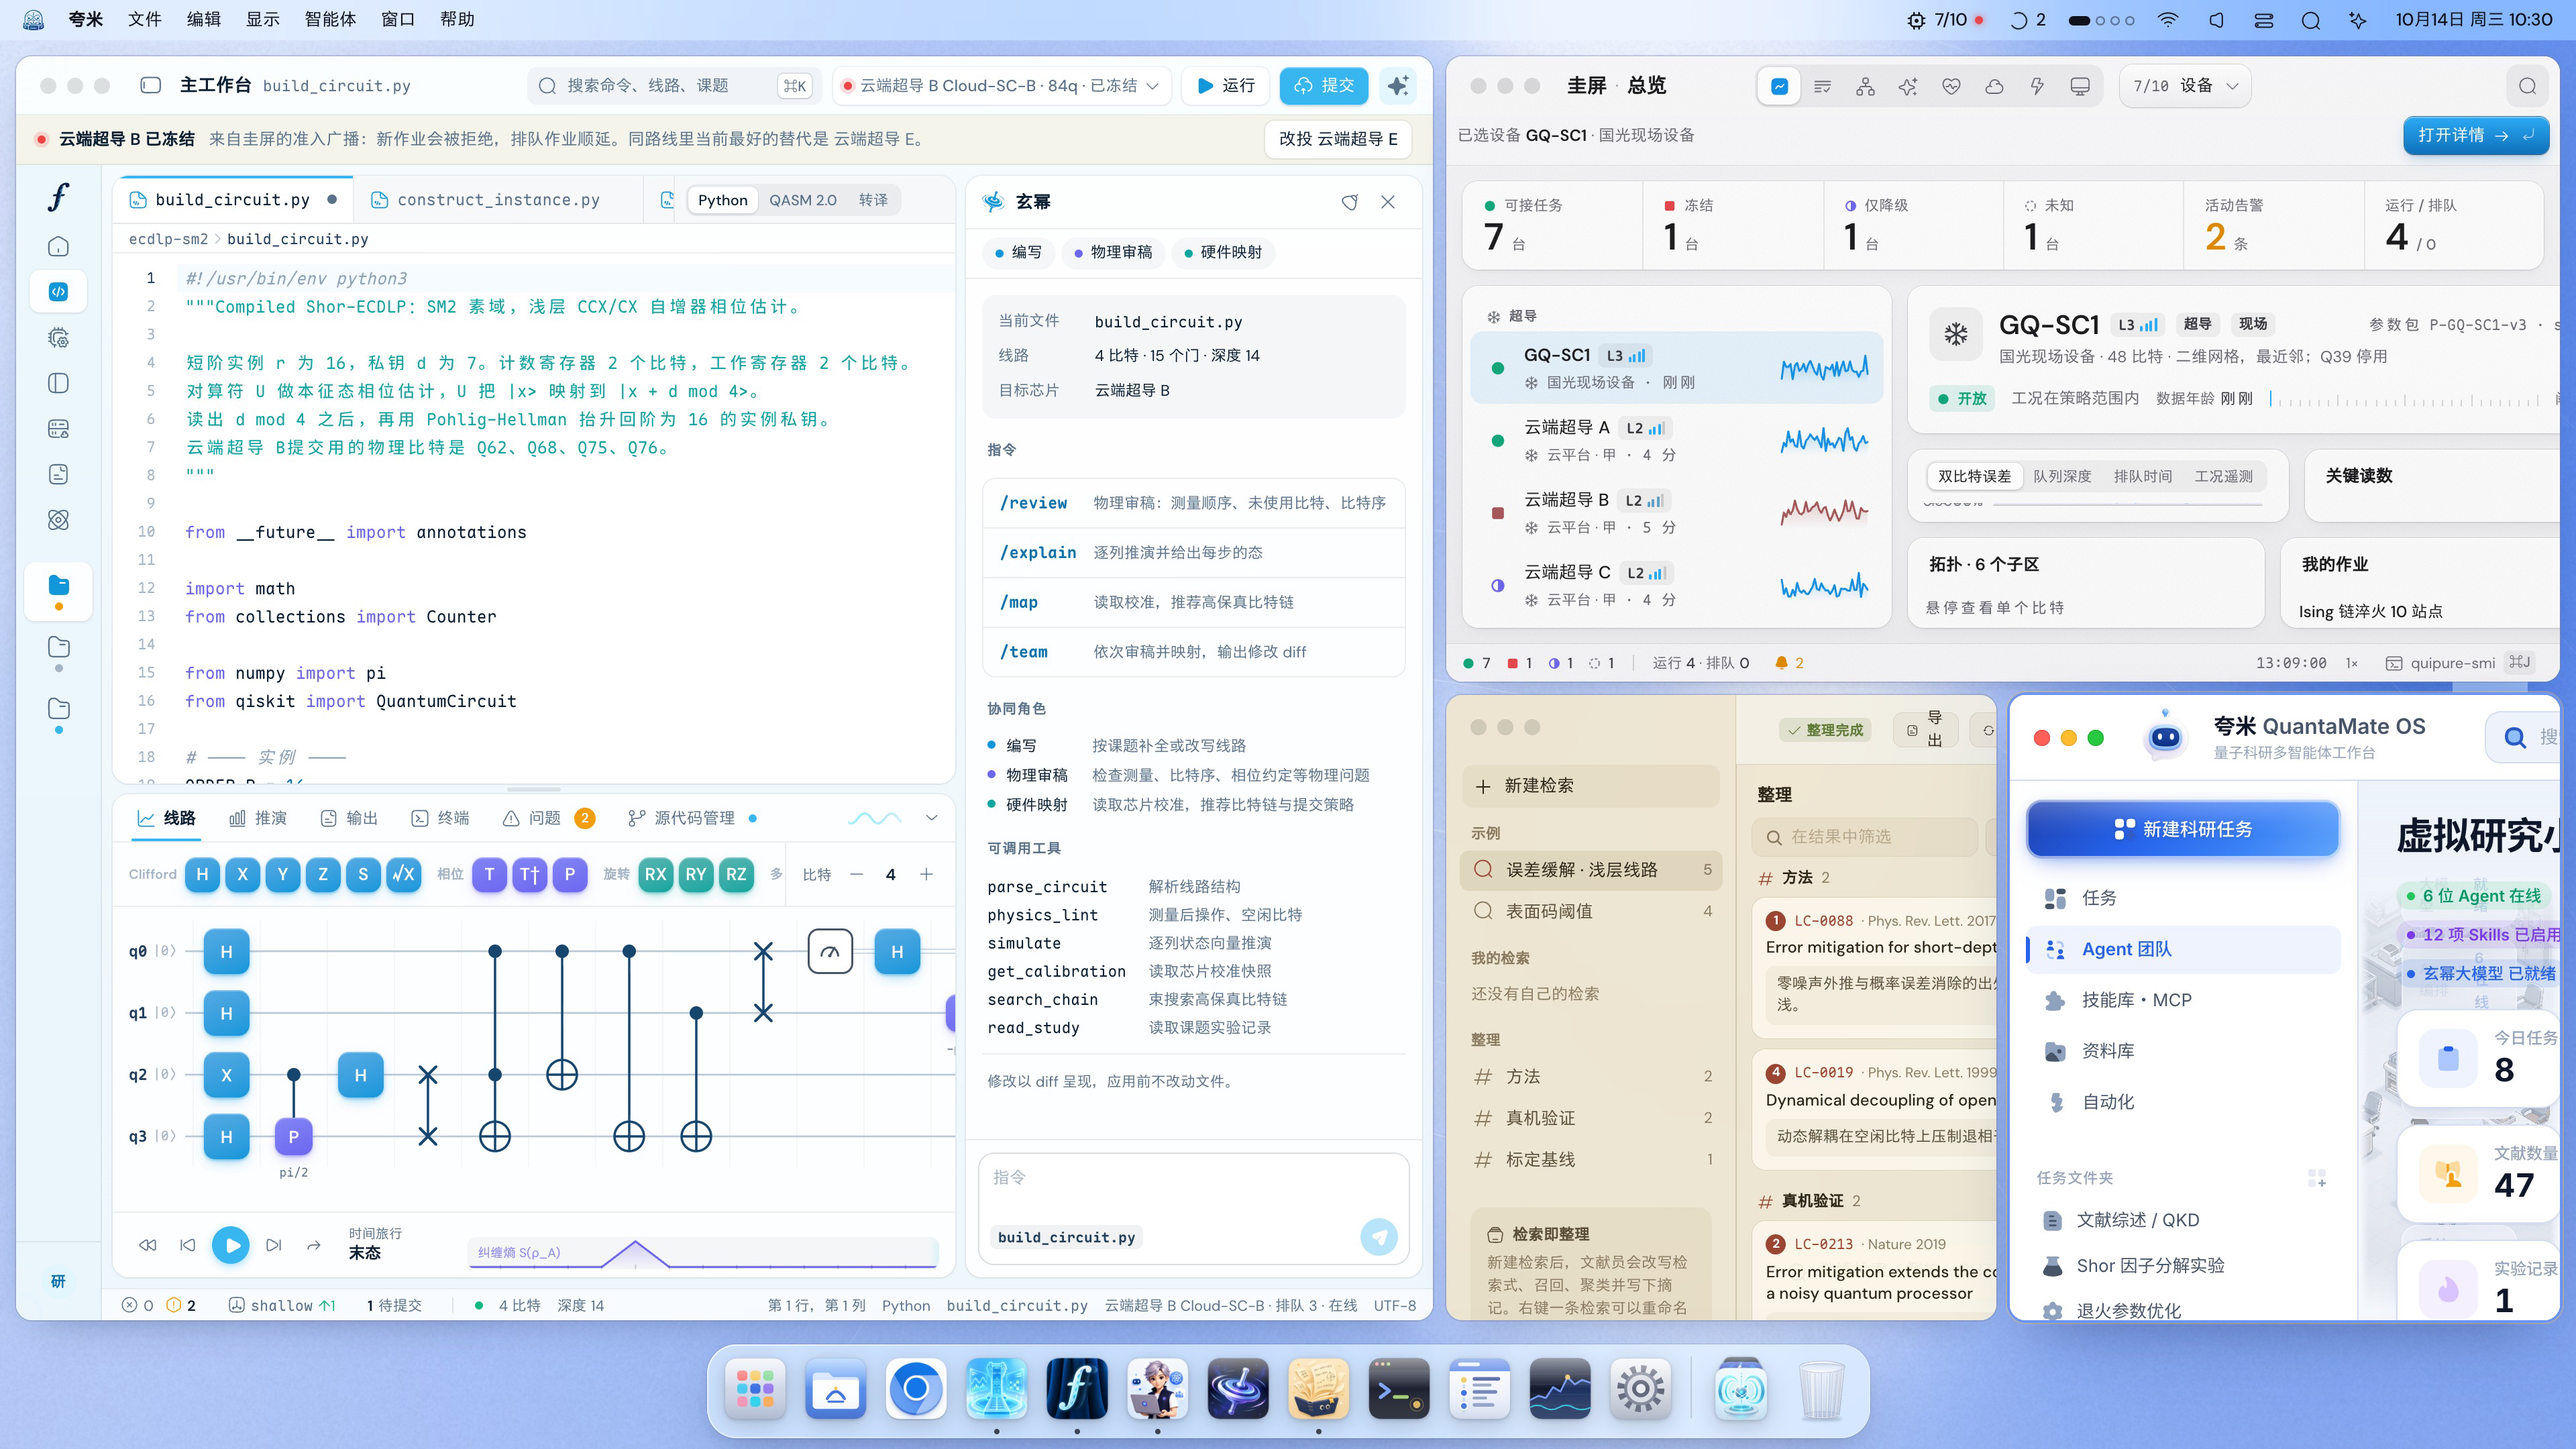Click the AI sparkle icon beside 提交

point(1398,86)
